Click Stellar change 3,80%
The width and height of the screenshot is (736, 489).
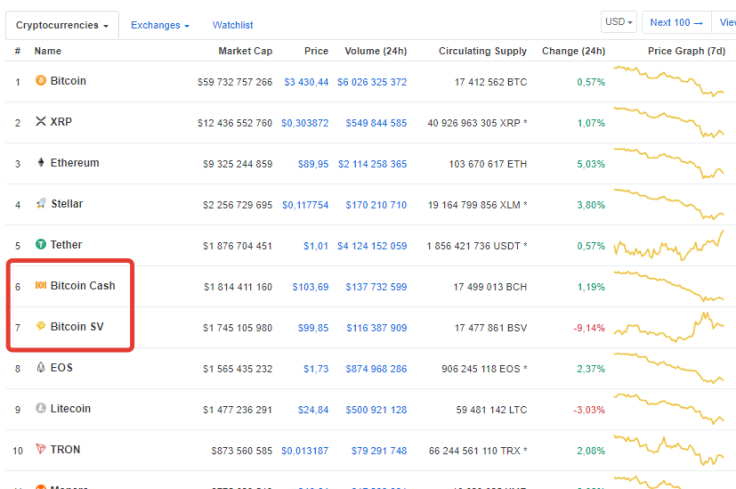pos(591,205)
